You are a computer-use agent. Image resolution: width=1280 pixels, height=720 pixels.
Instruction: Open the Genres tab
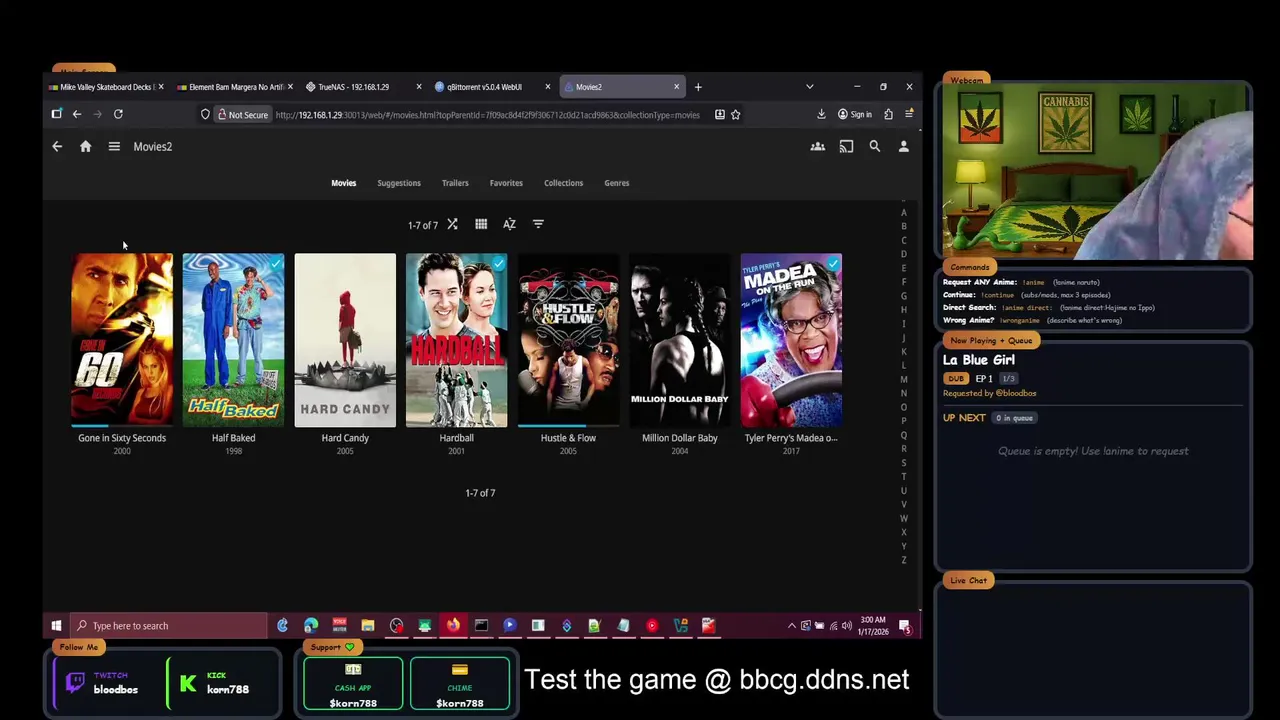[x=616, y=183]
